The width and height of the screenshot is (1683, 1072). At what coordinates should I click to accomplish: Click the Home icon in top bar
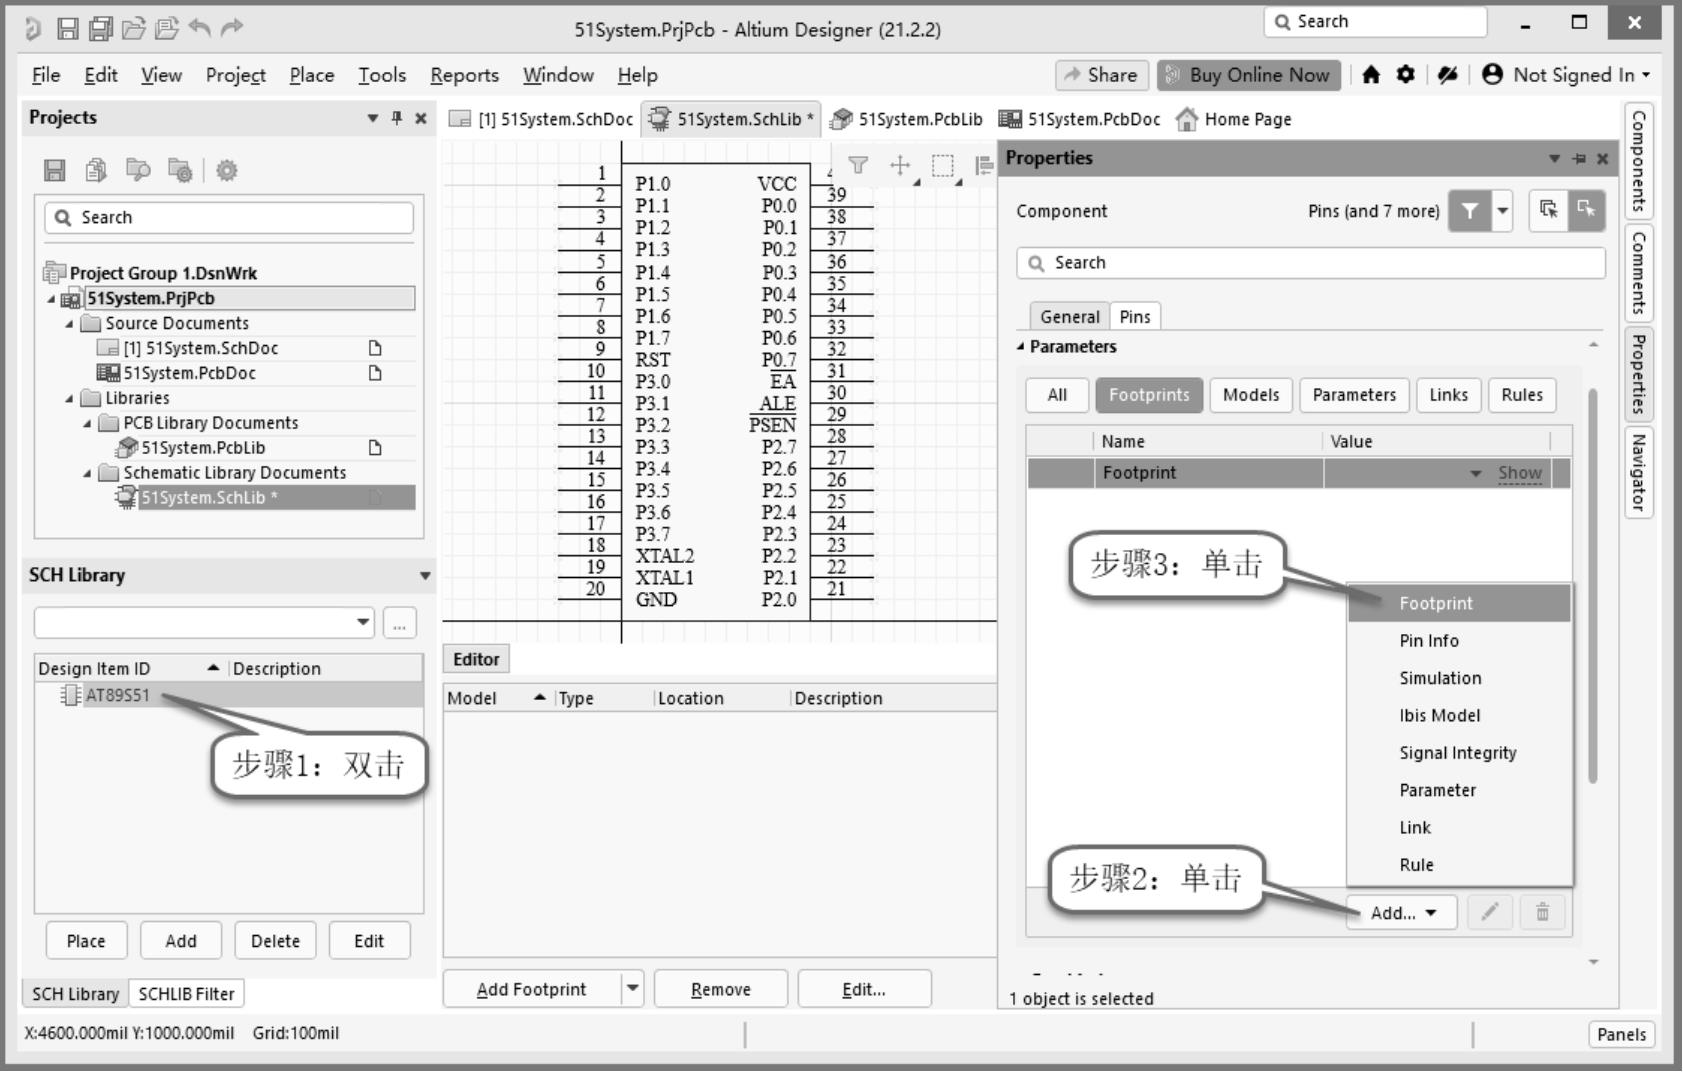click(1371, 75)
